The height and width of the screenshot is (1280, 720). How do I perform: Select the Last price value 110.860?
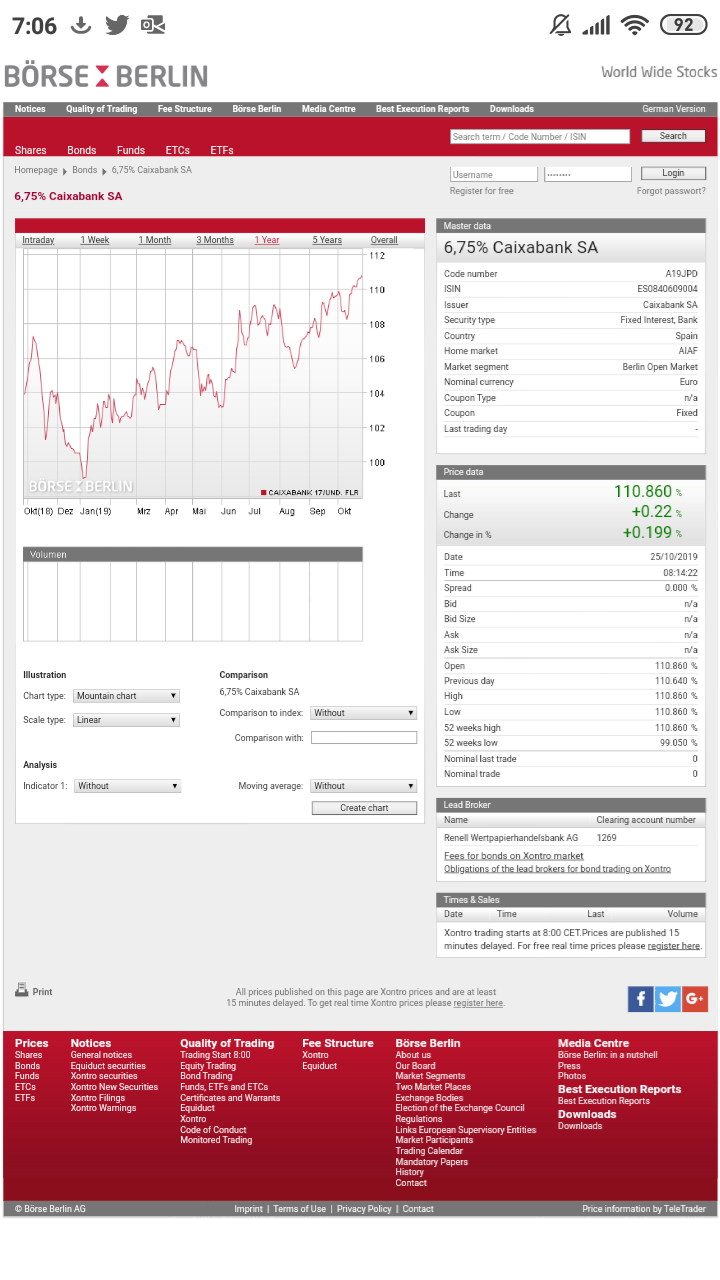pos(643,492)
